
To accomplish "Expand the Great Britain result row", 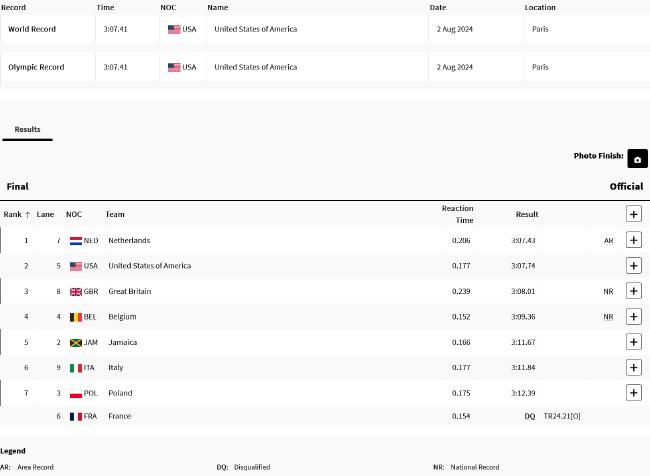I will [x=633, y=291].
